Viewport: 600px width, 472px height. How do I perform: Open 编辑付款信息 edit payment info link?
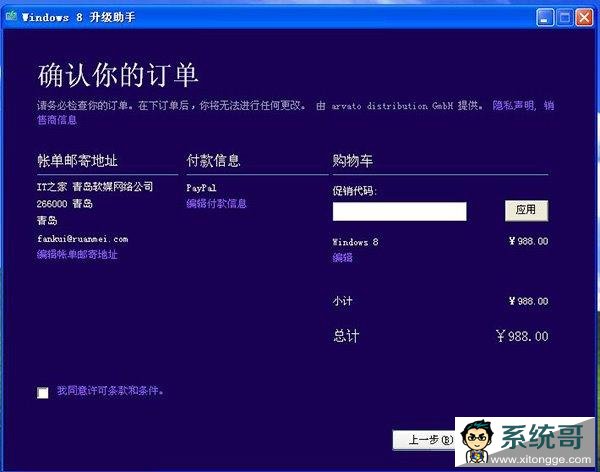[216, 203]
